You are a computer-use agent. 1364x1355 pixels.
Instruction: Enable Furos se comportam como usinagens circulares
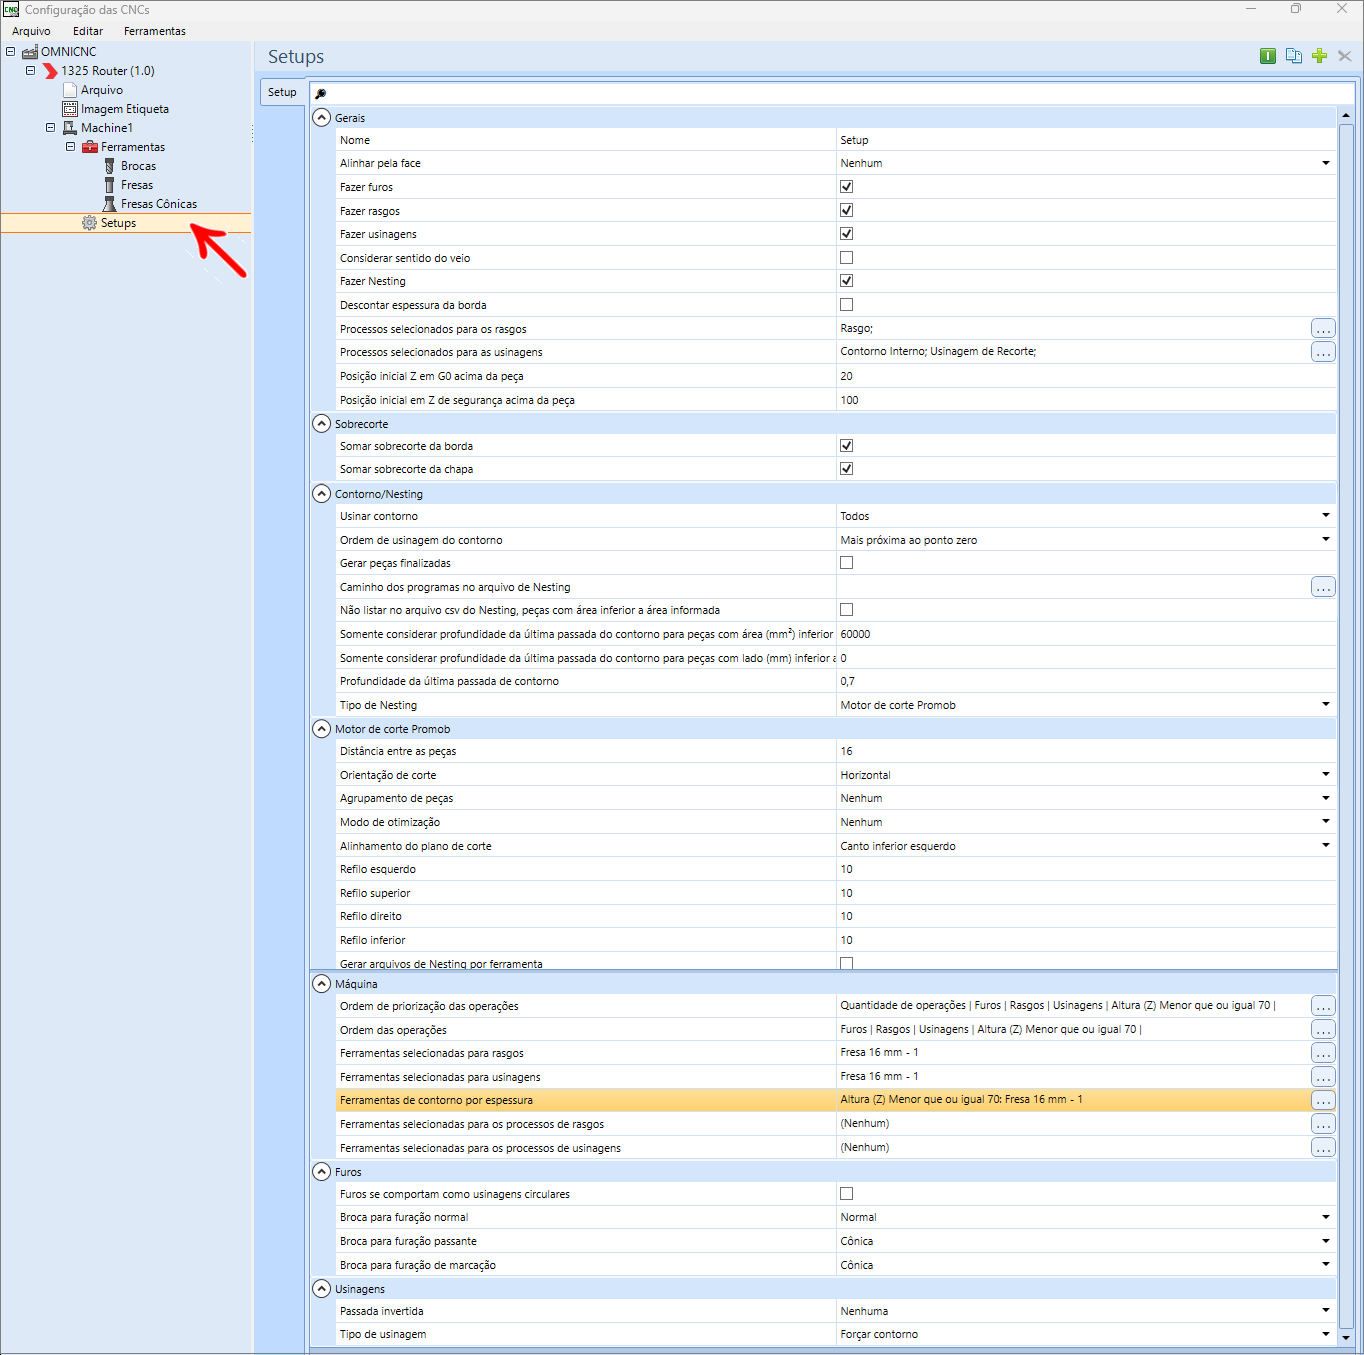click(x=846, y=1194)
